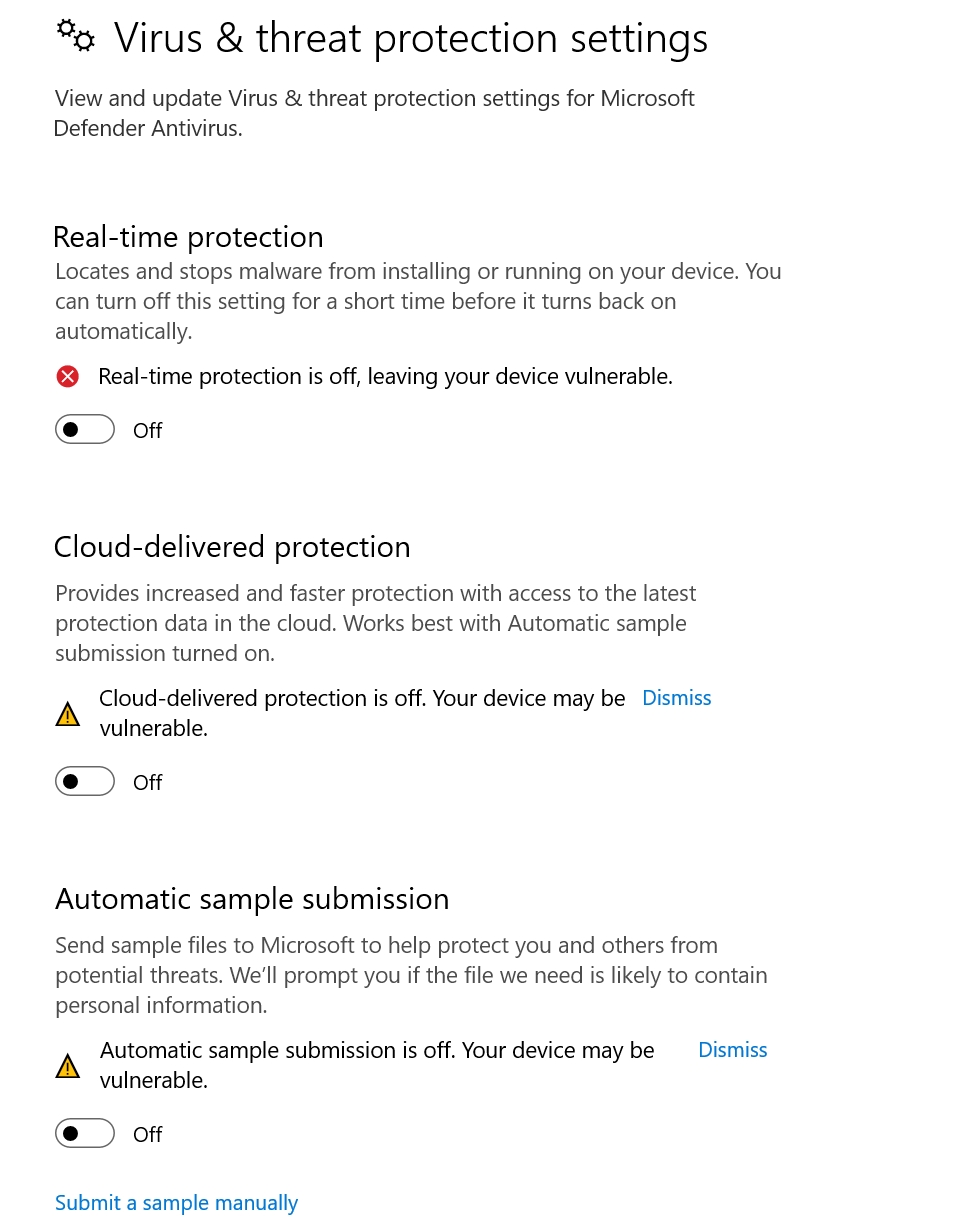Turn on the Real-time protection toggle
Viewport: 970px width, 1230px height.
coord(85,430)
